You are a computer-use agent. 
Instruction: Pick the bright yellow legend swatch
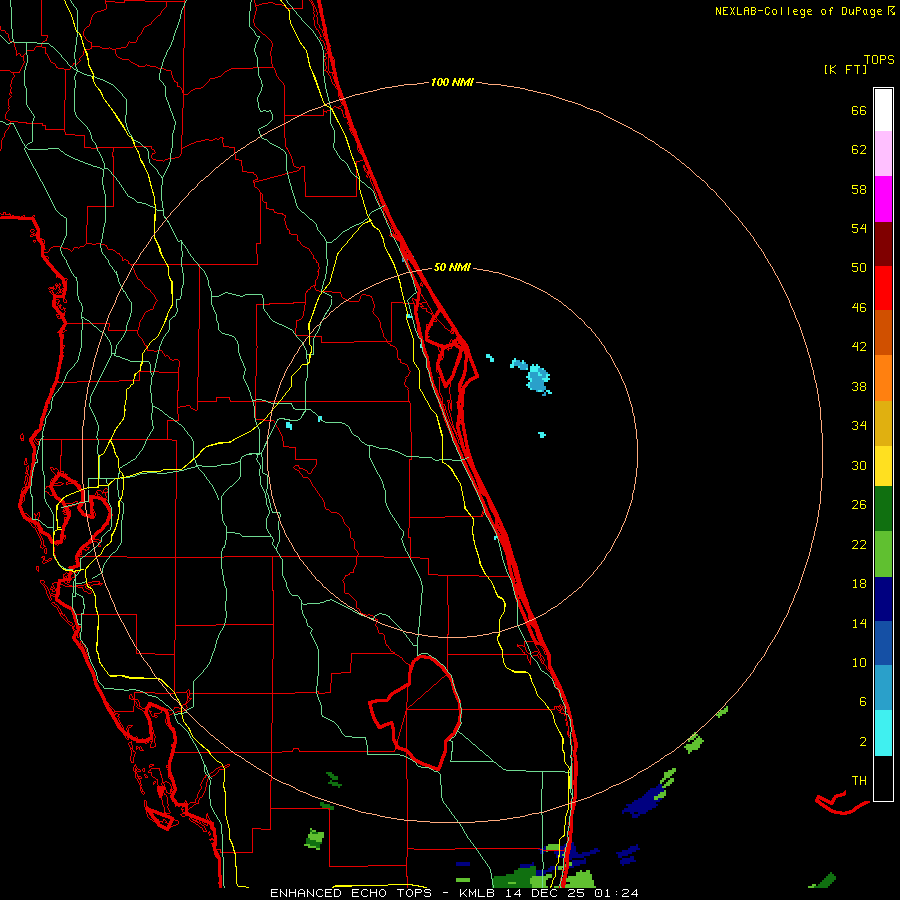point(883,466)
